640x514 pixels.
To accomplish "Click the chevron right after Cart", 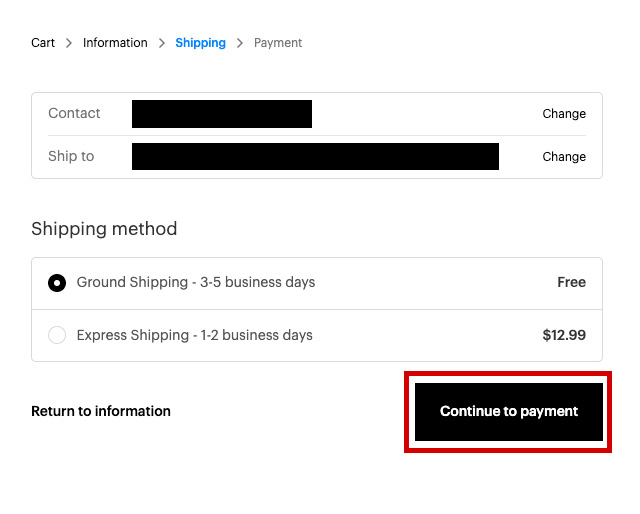I will tap(69, 43).
